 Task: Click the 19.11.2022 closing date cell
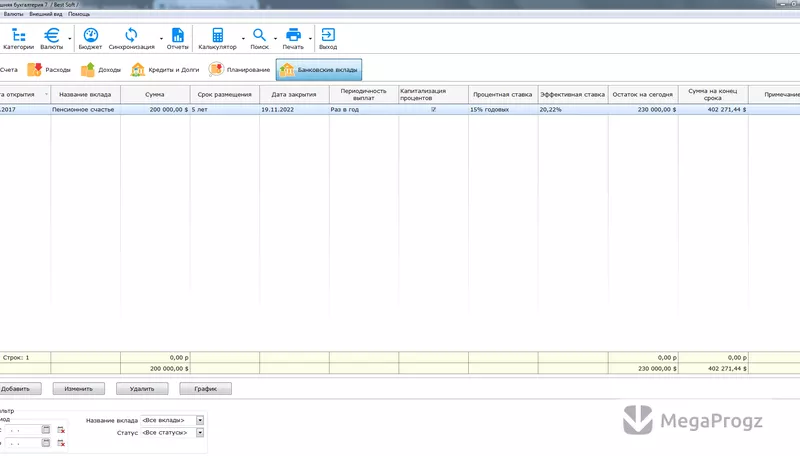pyautogui.click(x=294, y=110)
